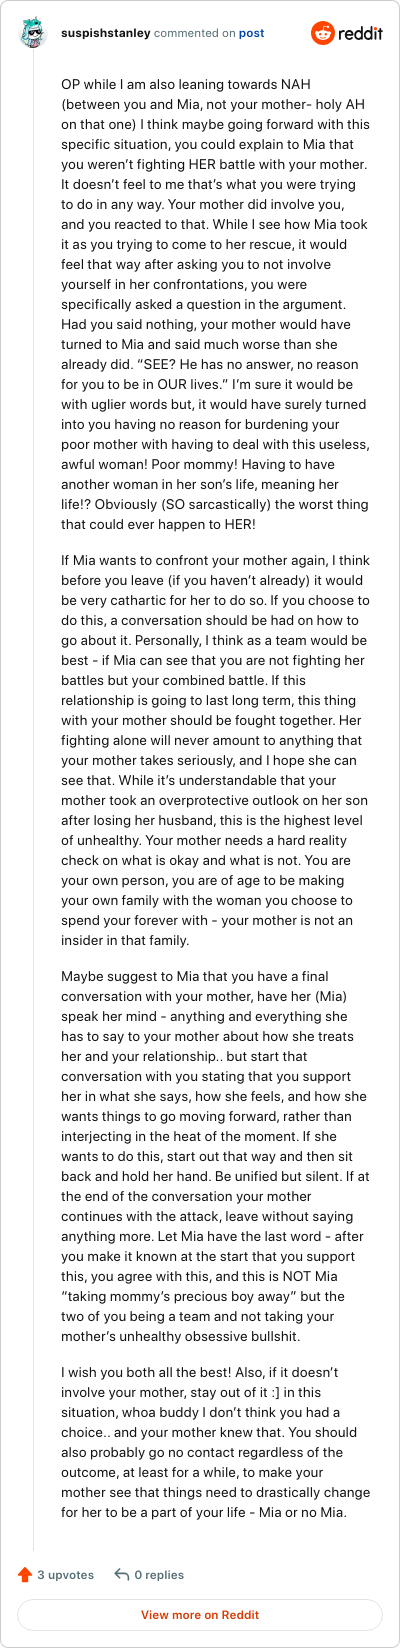Open the suspishstanley username link
The height and width of the screenshot is (1648, 400).
coord(105,33)
